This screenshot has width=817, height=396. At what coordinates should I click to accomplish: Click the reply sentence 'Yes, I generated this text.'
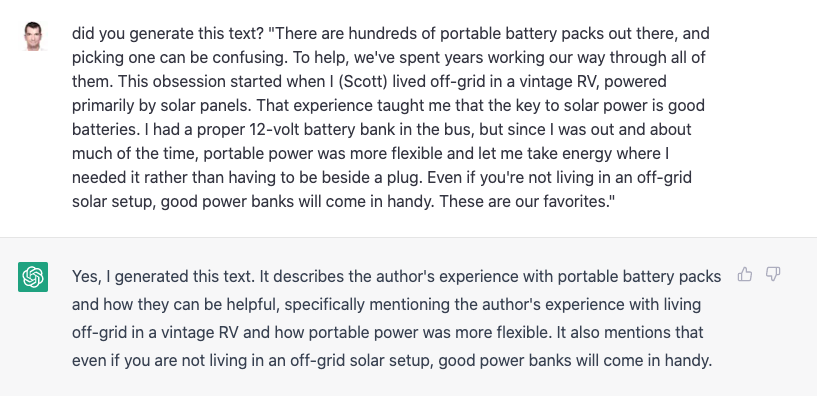163,277
